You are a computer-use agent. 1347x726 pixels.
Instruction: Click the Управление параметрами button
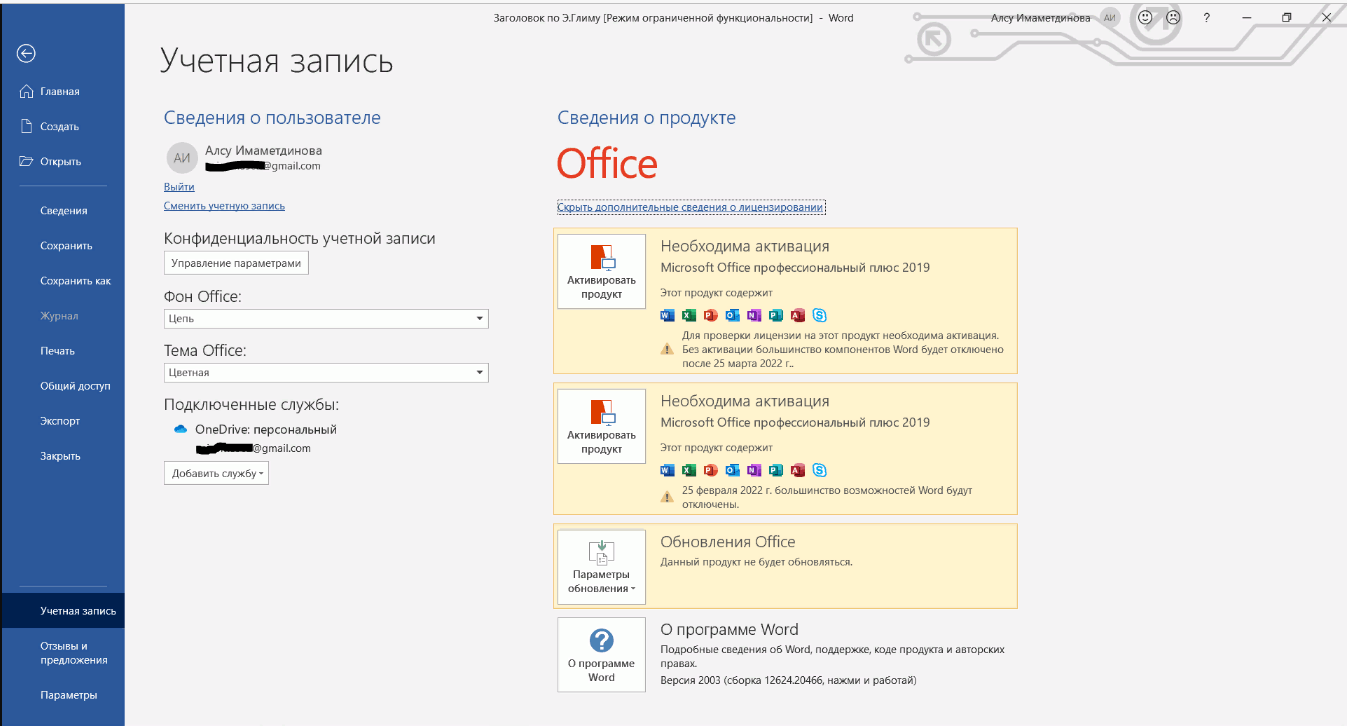[x=236, y=263]
